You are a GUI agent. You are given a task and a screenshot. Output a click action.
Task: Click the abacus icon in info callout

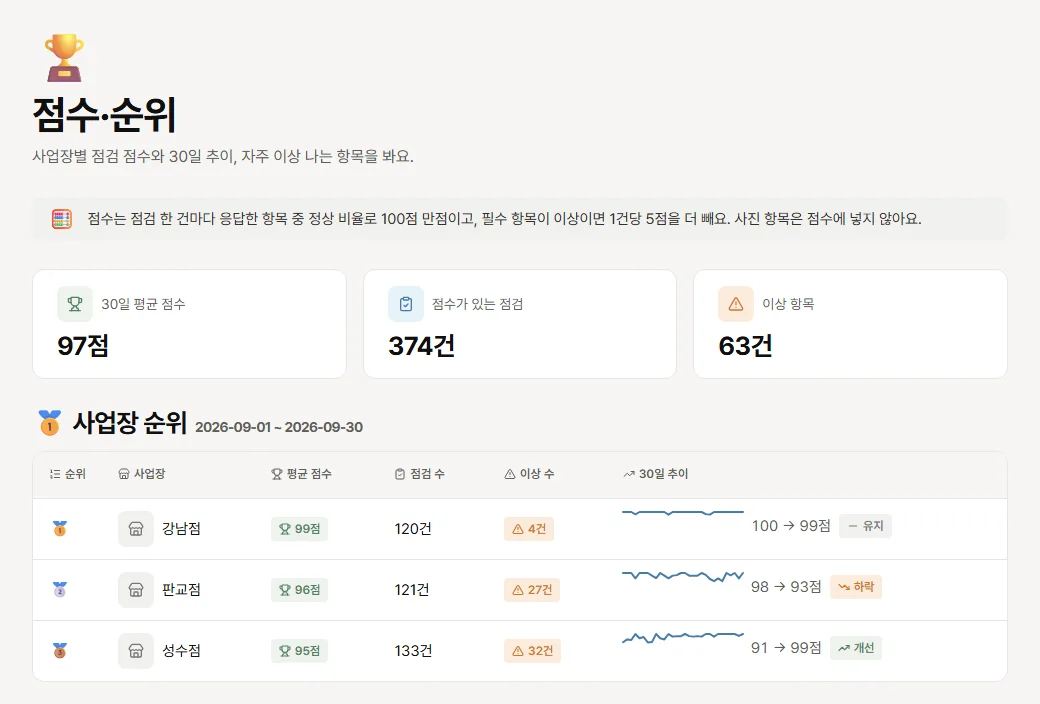click(62, 219)
